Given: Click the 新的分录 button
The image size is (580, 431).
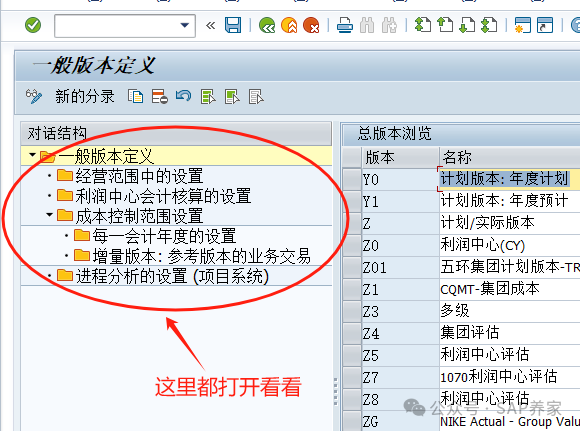Looking at the screenshot, I should pos(85,97).
